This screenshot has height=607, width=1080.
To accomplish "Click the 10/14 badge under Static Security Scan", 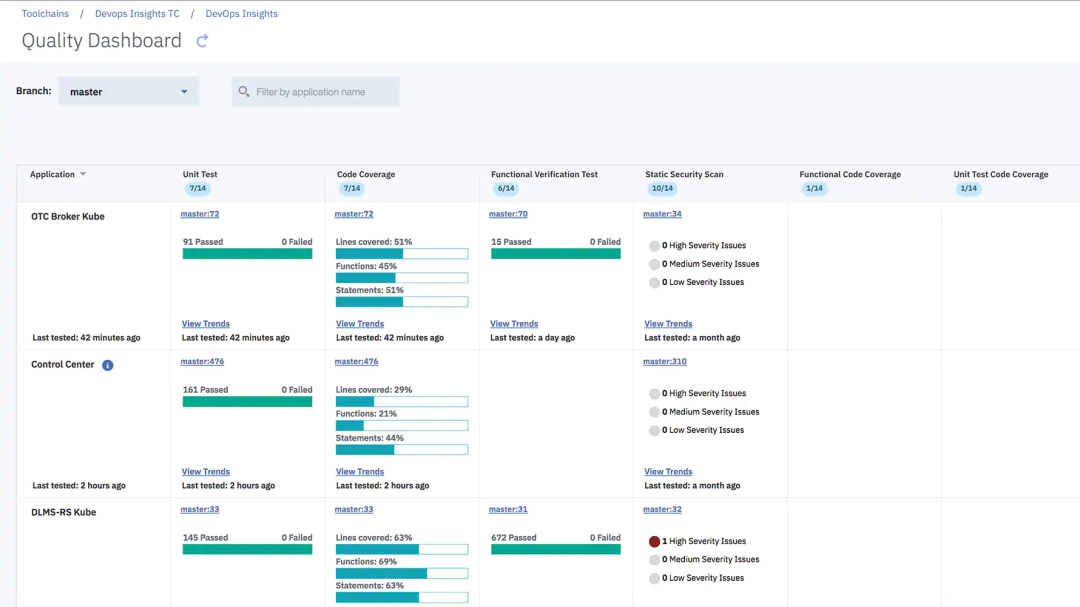I will 661,189.
